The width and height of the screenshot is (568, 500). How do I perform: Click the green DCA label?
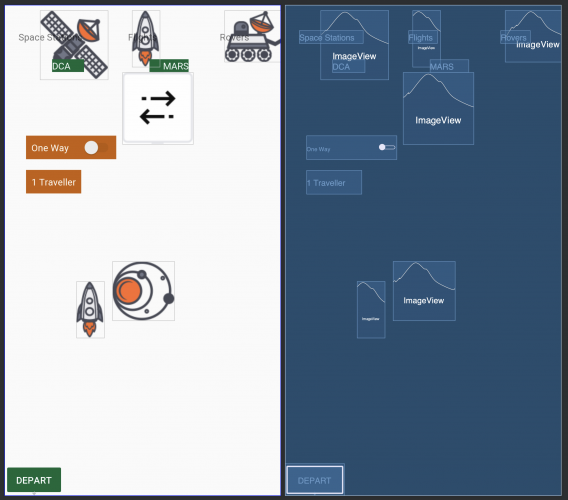tap(68, 66)
